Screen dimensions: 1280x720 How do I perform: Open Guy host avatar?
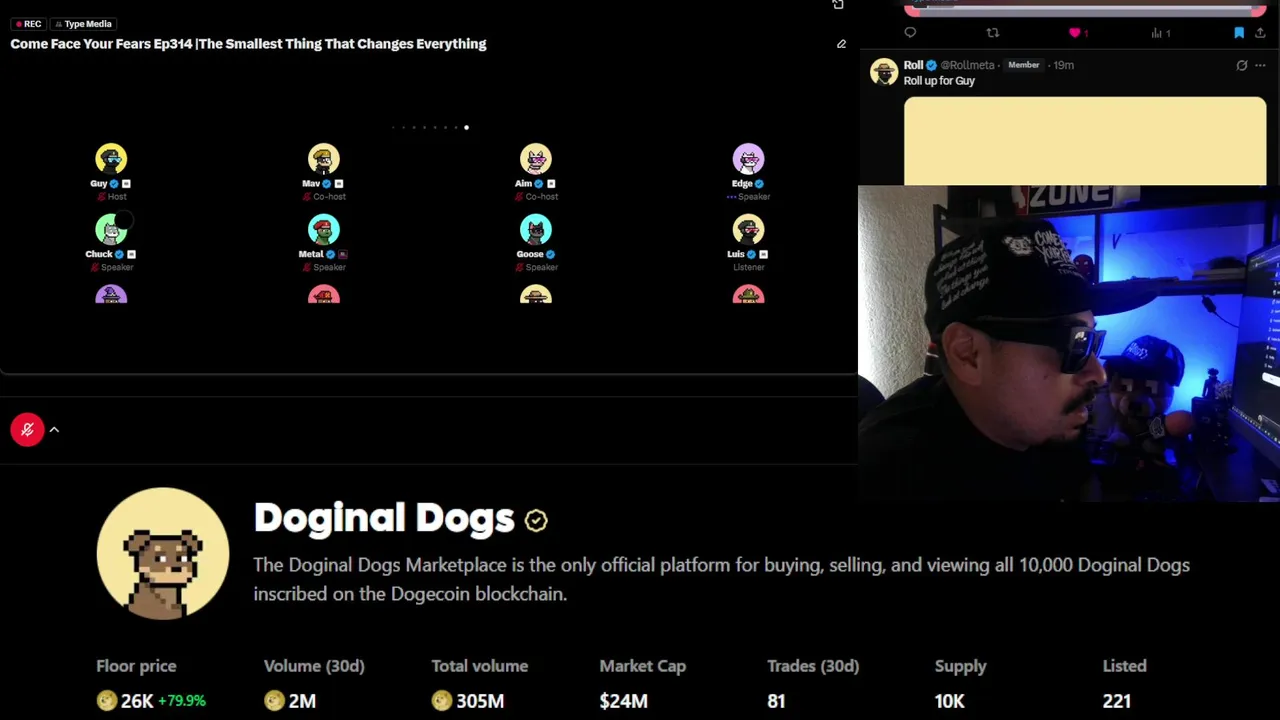pyautogui.click(x=111, y=159)
